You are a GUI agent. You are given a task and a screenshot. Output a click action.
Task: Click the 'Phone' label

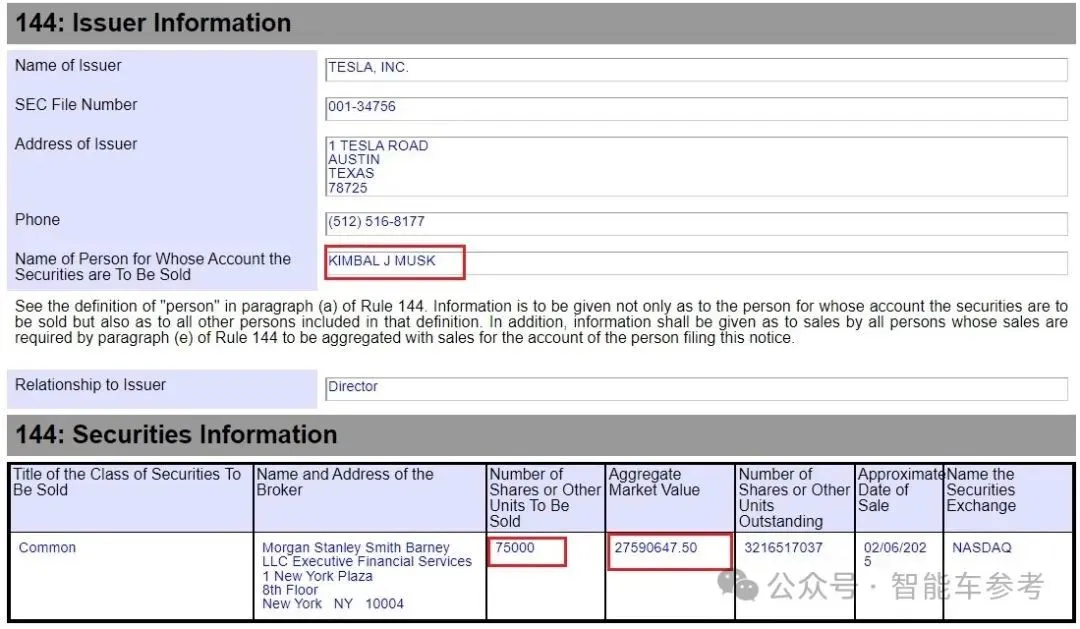(37, 220)
